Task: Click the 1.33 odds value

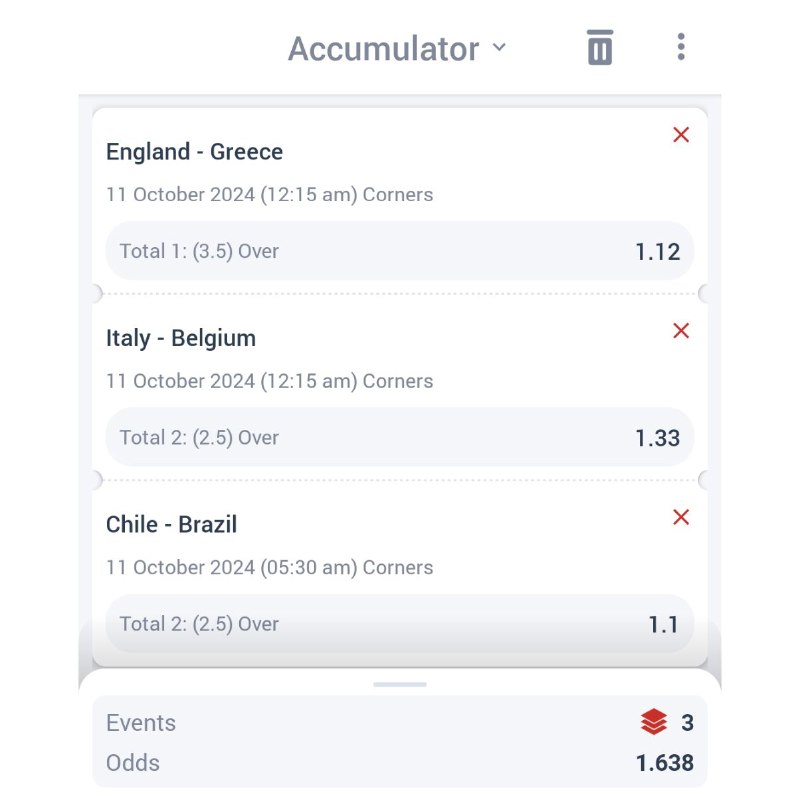Action: [x=657, y=438]
